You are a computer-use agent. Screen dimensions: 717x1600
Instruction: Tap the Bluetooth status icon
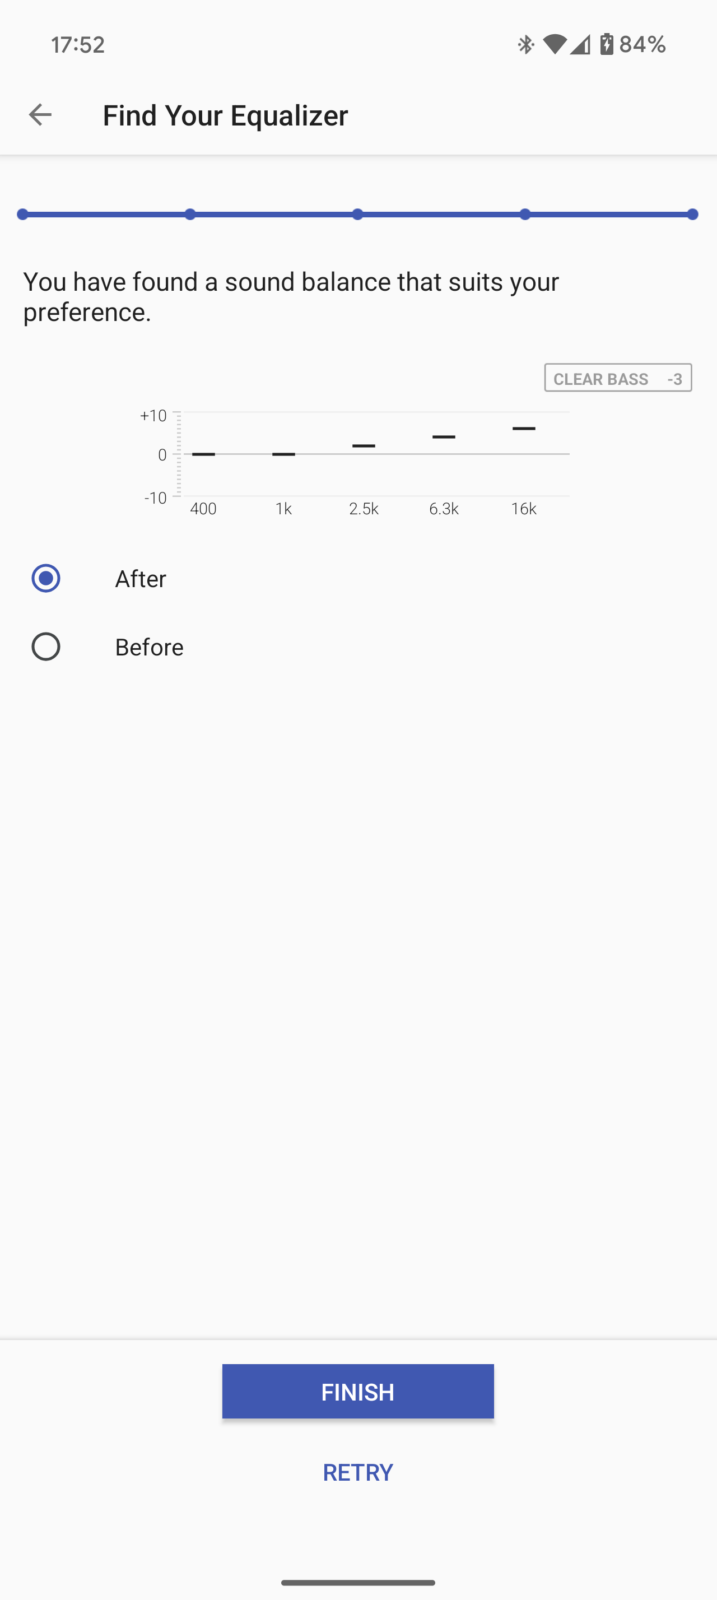click(x=525, y=44)
